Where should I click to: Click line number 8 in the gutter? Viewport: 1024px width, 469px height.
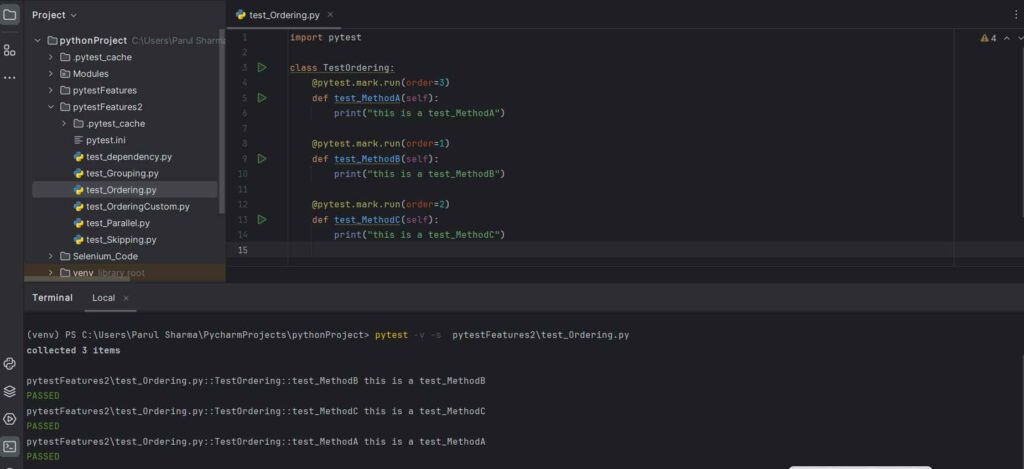click(244, 144)
